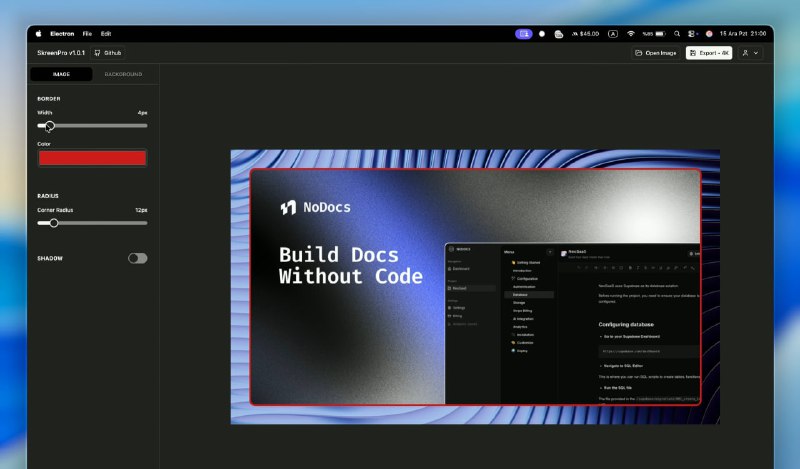This screenshot has width=800, height=469.
Task: Click the red border color swatch
Action: pyautogui.click(x=92, y=157)
